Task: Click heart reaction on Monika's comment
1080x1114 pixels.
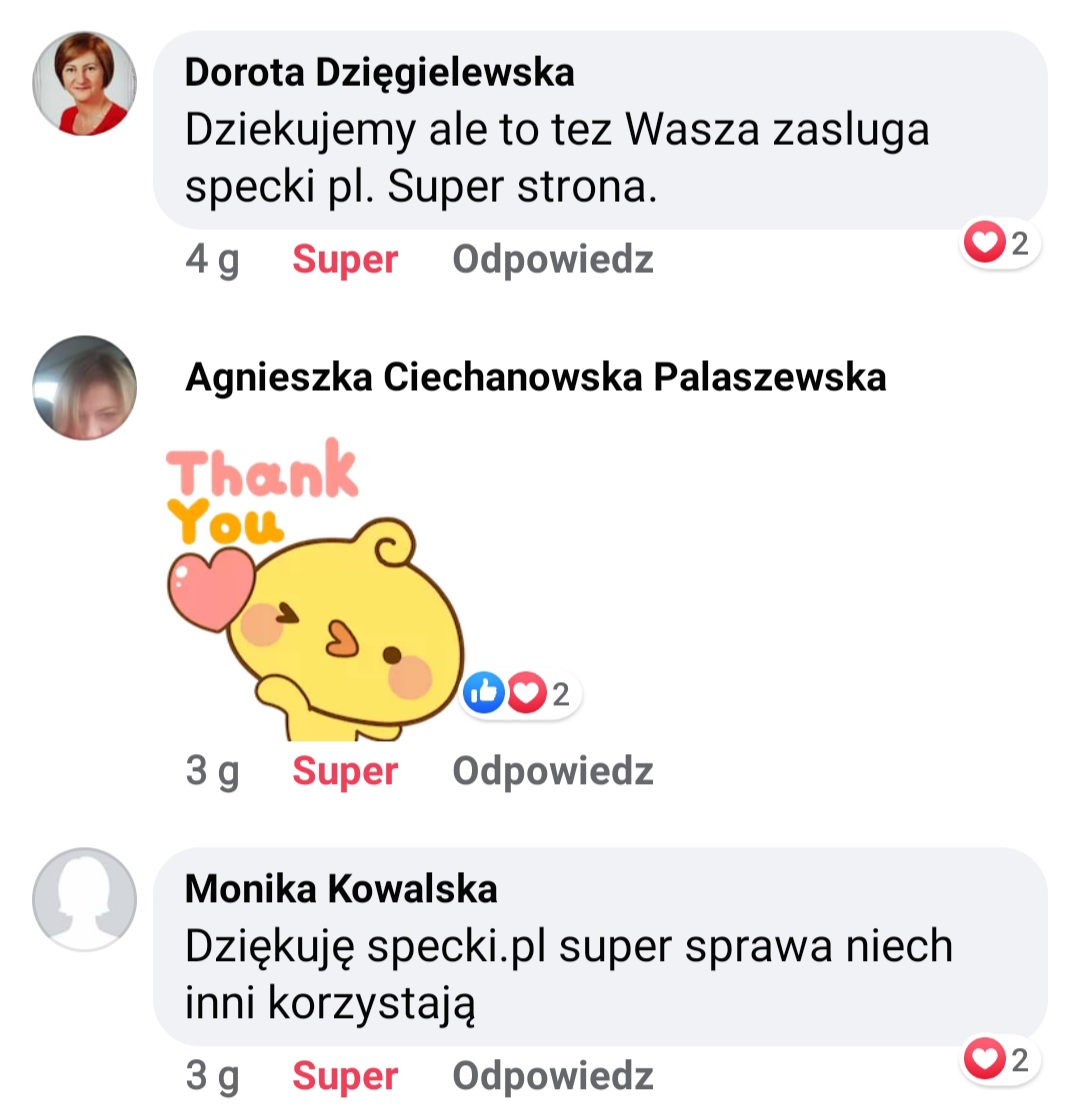Action: coord(984,1058)
